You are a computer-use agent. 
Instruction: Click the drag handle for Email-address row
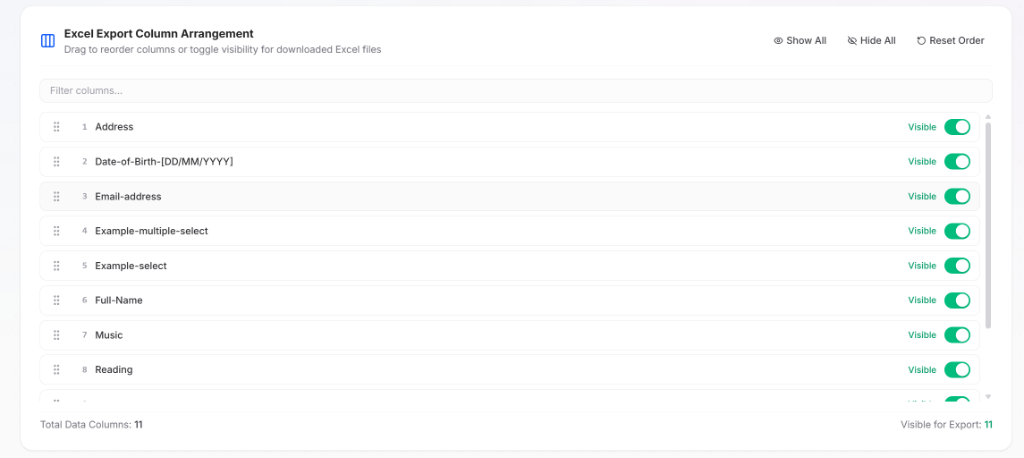(x=57, y=196)
